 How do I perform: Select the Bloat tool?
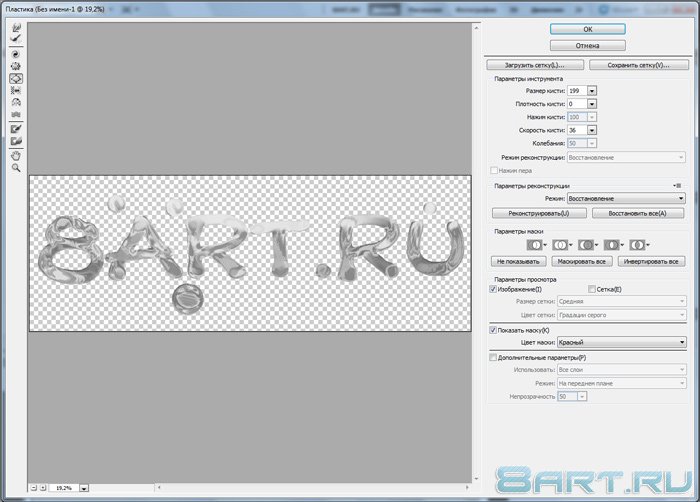click(16, 78)
